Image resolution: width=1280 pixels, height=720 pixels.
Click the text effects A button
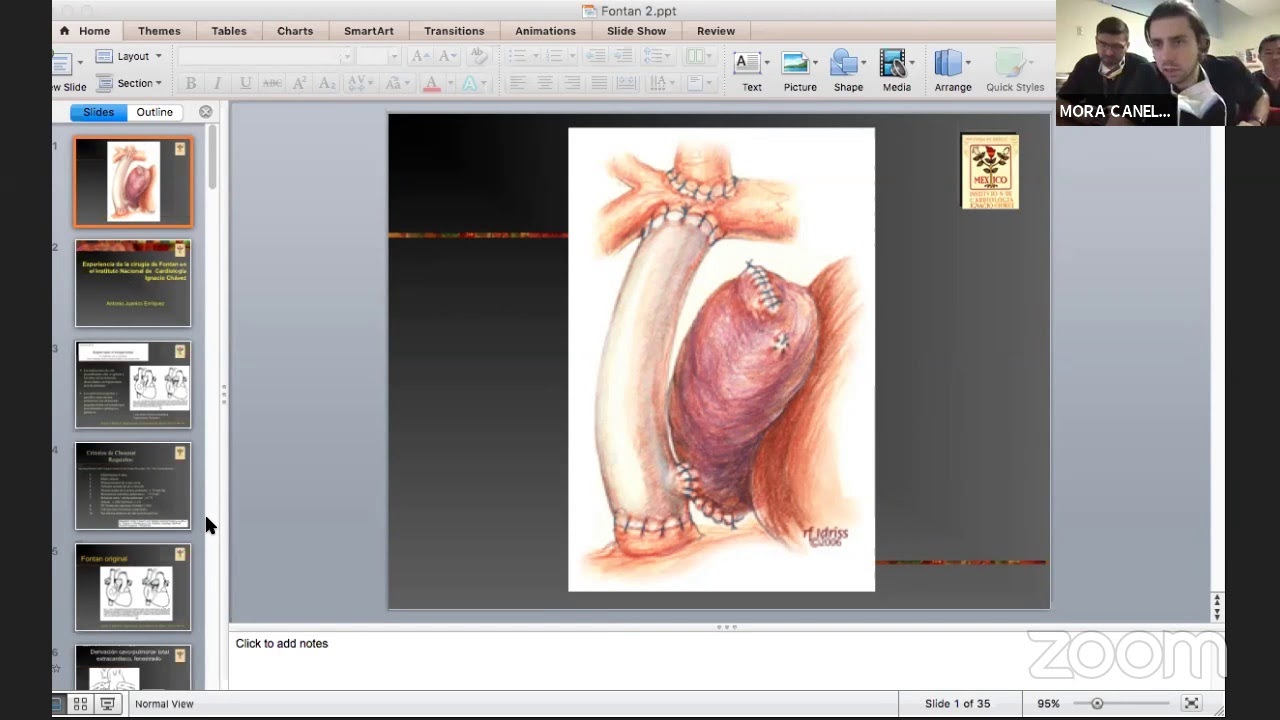pos(469,83)
